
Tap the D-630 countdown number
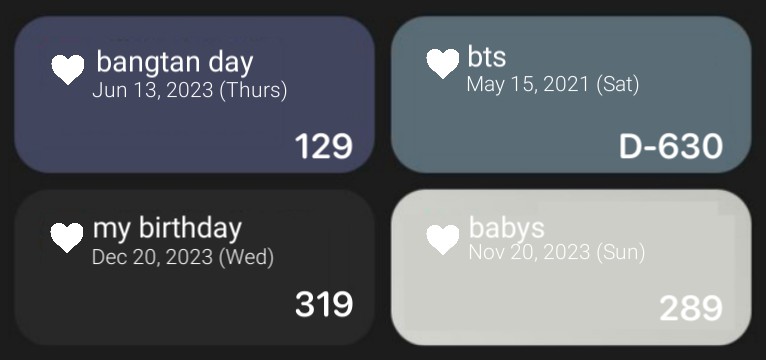point(671,147)
